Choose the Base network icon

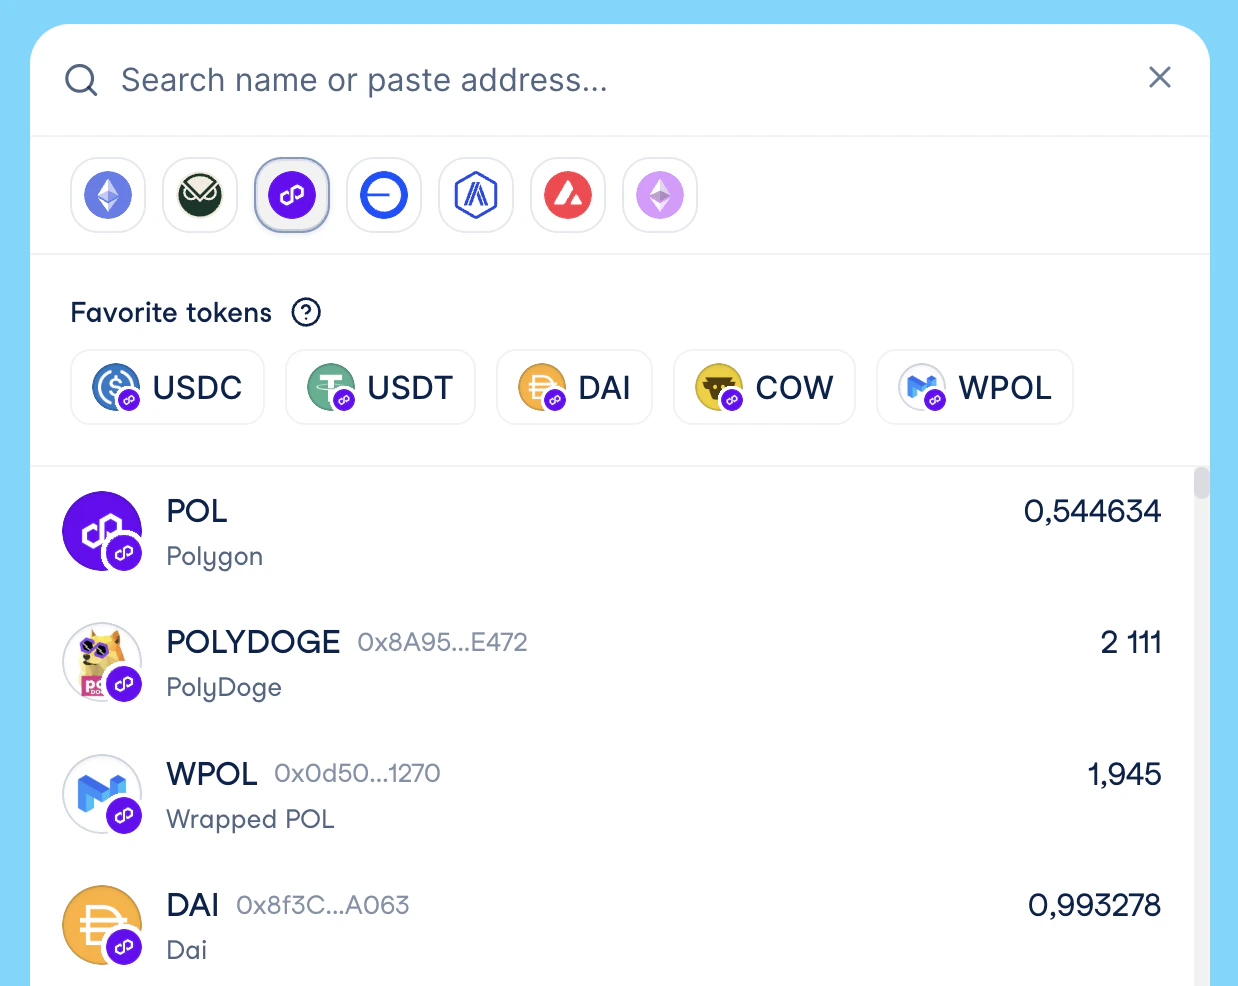(x=383, y=195)
